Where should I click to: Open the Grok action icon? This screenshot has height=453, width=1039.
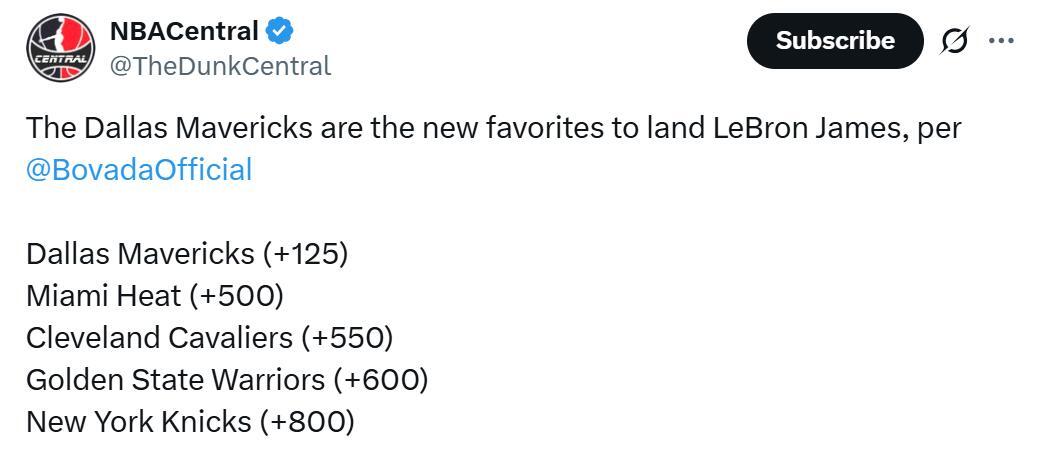(955, 41)
